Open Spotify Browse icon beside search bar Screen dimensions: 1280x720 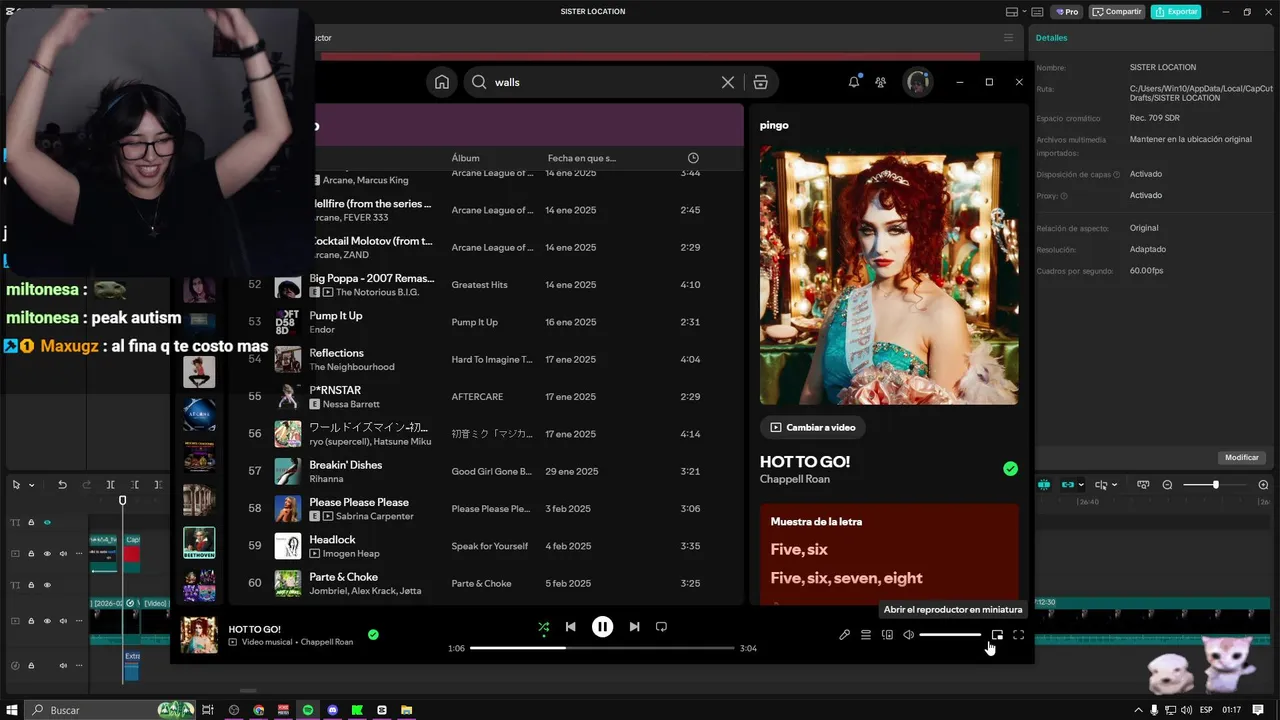760,82
